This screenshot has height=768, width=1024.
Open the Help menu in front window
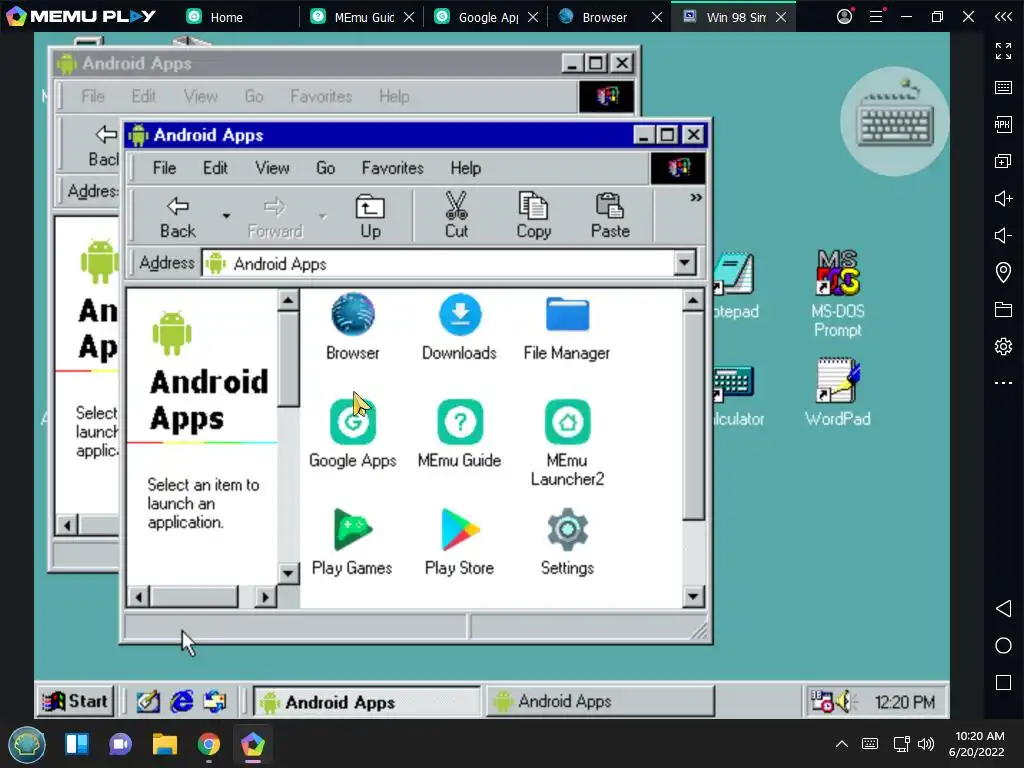tap(466, 168)
